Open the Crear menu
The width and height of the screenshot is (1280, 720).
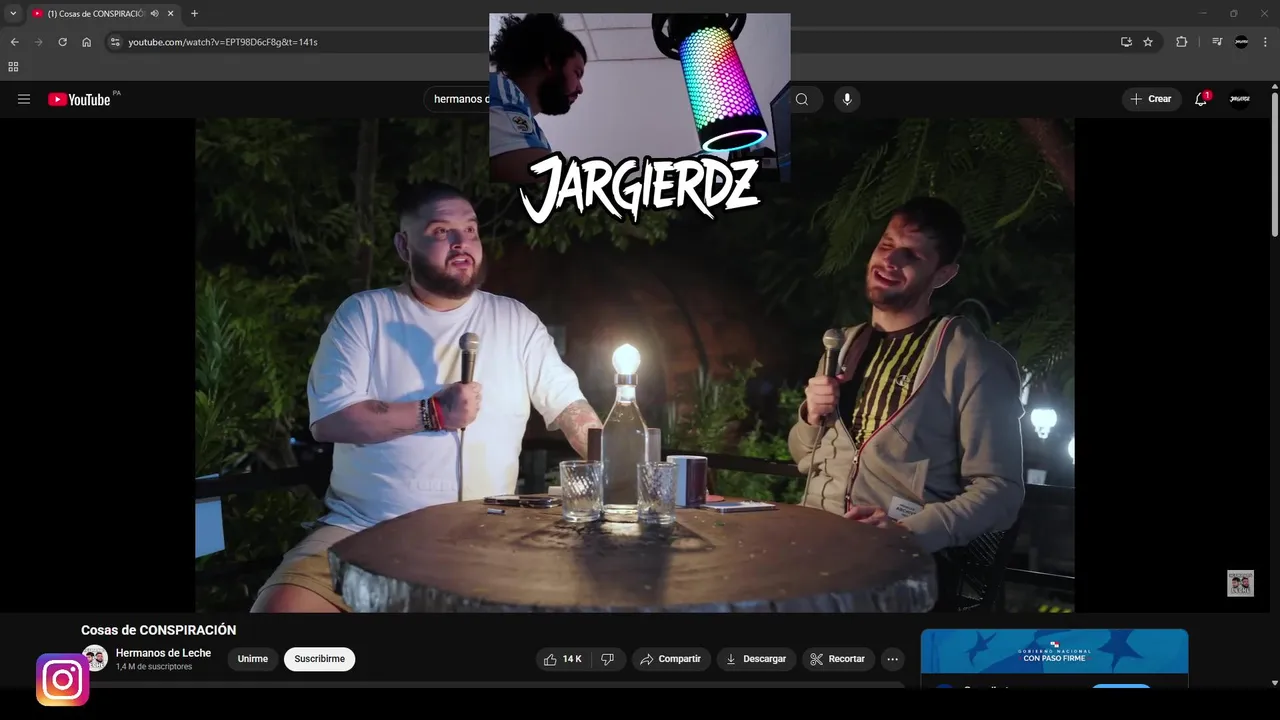point(1151,99)
